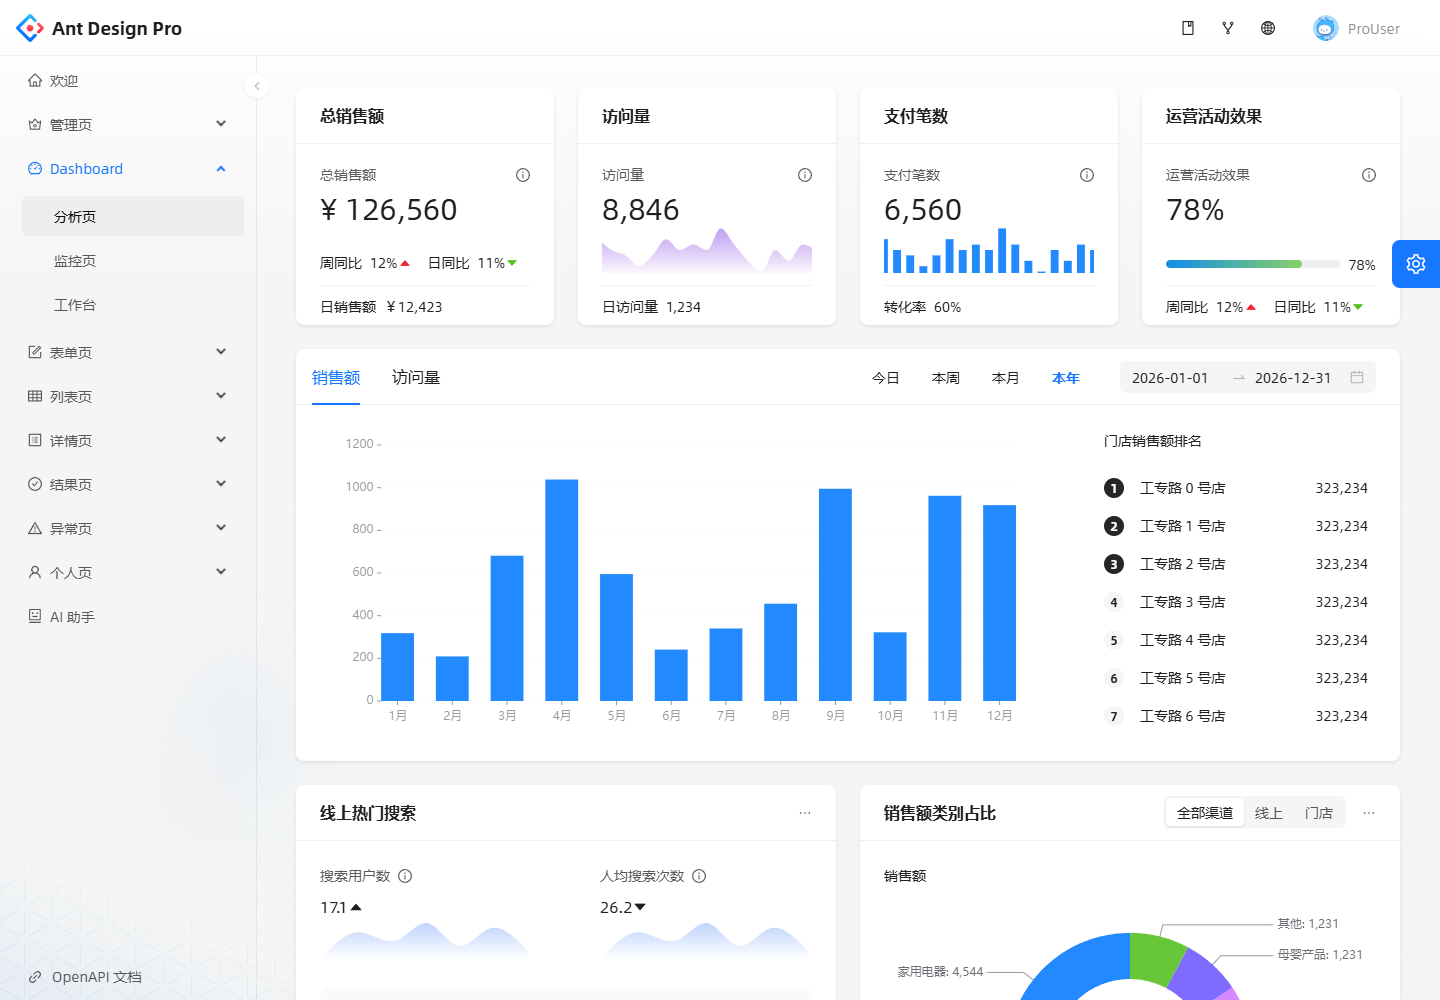The width and height of the screenshot is (1440, 1000).
Task: Collapse the Dashboard menu
Action: click(132, 168)
